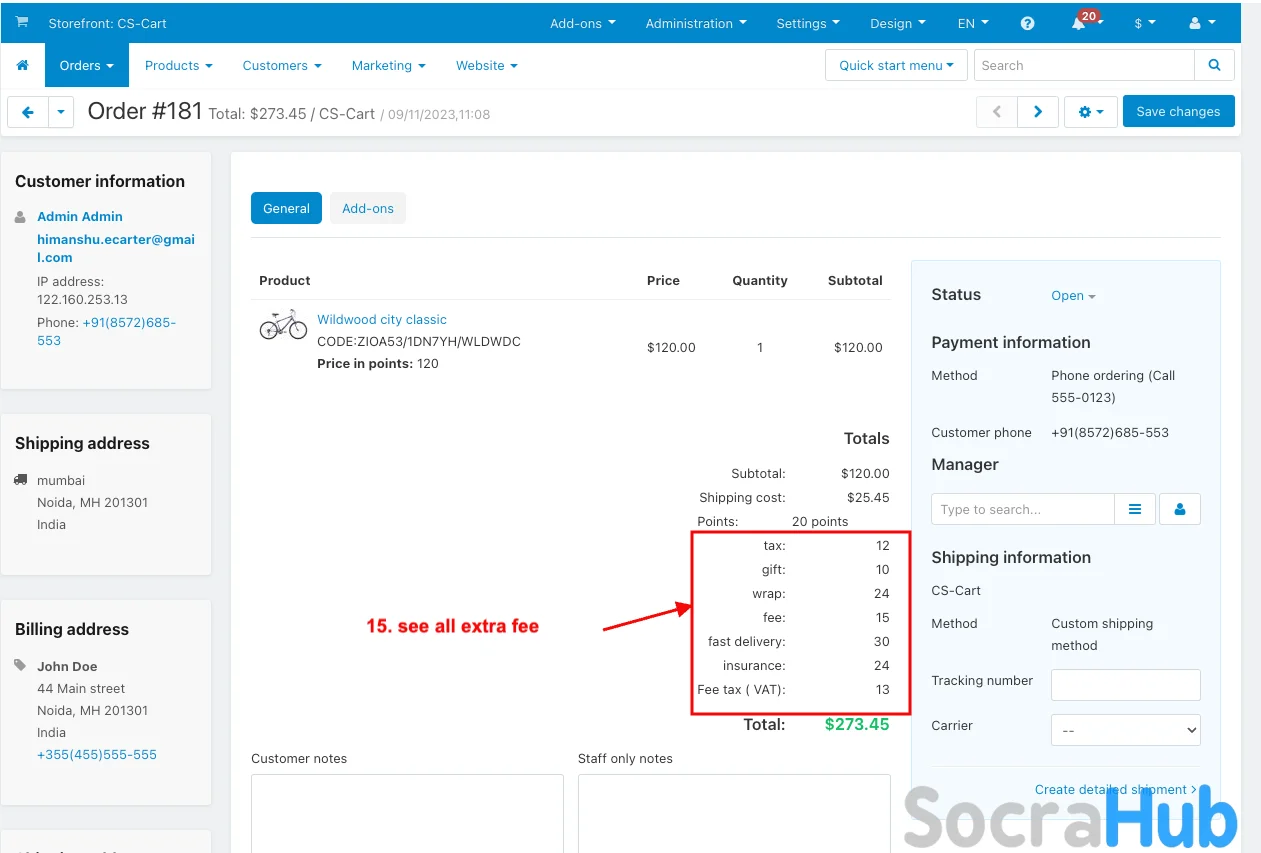Open the gear settings menu
The image size is (1261, 853).
click(1090, 112)
